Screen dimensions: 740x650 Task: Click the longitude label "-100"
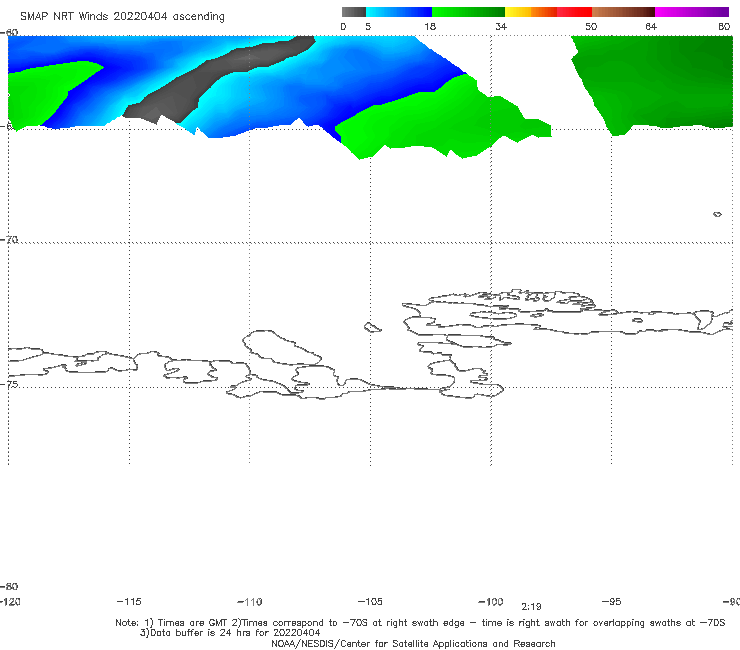coord(491,601)
